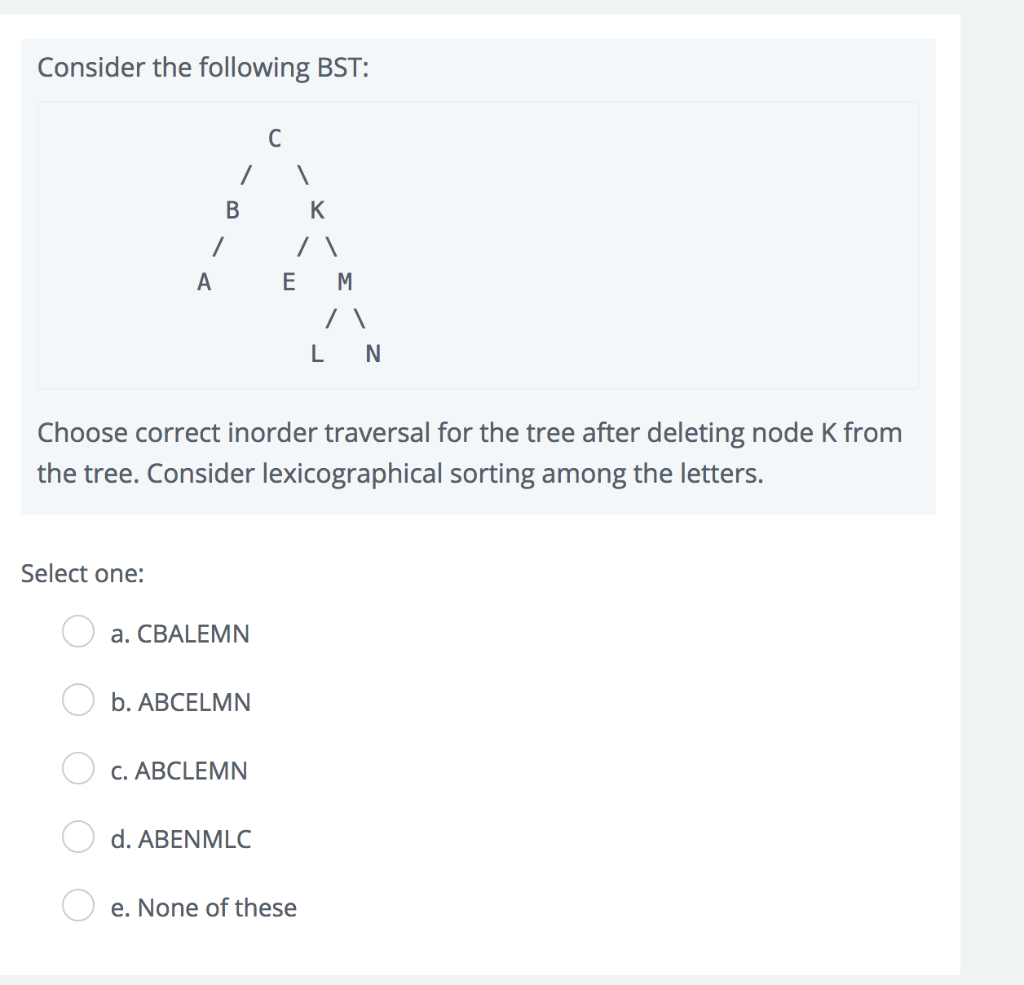The image size is (1024, 985).
Task: Click the question text about deleting node K
Action: (x=470, y=452)
